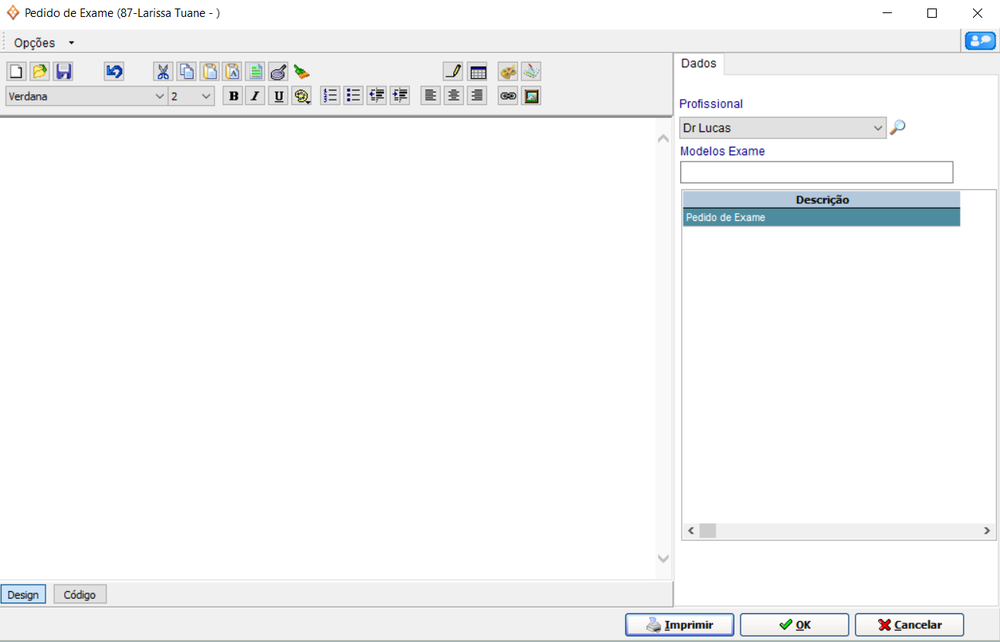The height and width of the screenshot is (642, 1000).
Task: Toggle italic formatting
Action: point(255,96)
